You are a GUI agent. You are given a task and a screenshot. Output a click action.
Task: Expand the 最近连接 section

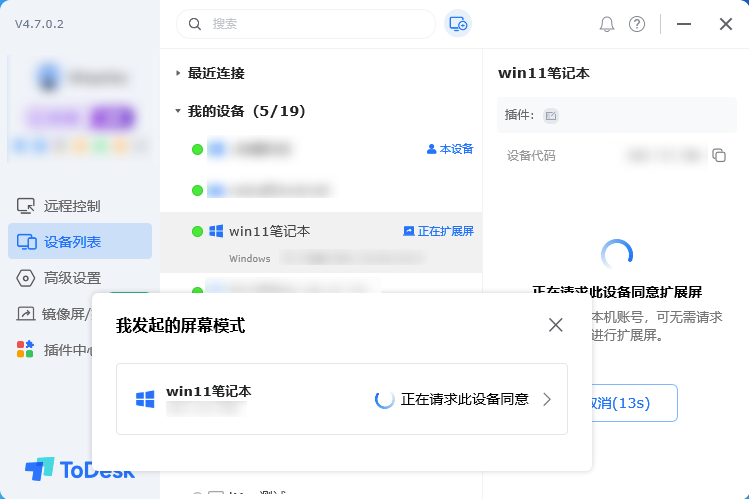point(178,73)
